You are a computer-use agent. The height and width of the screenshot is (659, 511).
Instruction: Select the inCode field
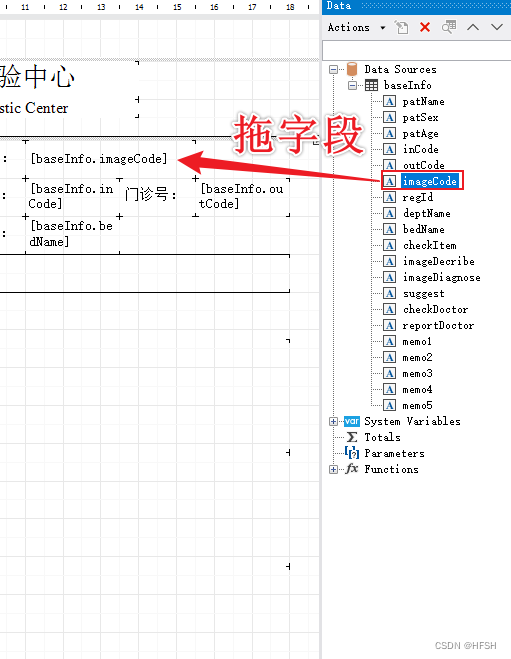tap(420, 150)
